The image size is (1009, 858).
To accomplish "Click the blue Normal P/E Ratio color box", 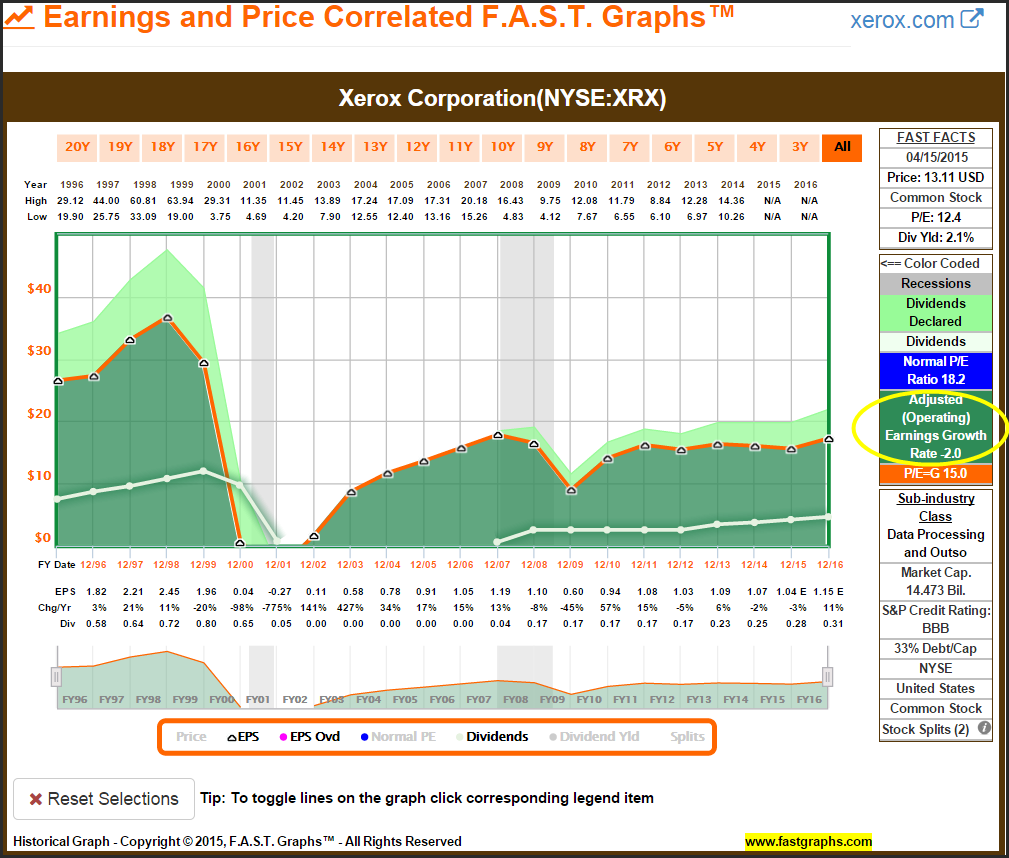I will (x=935, y=370).
